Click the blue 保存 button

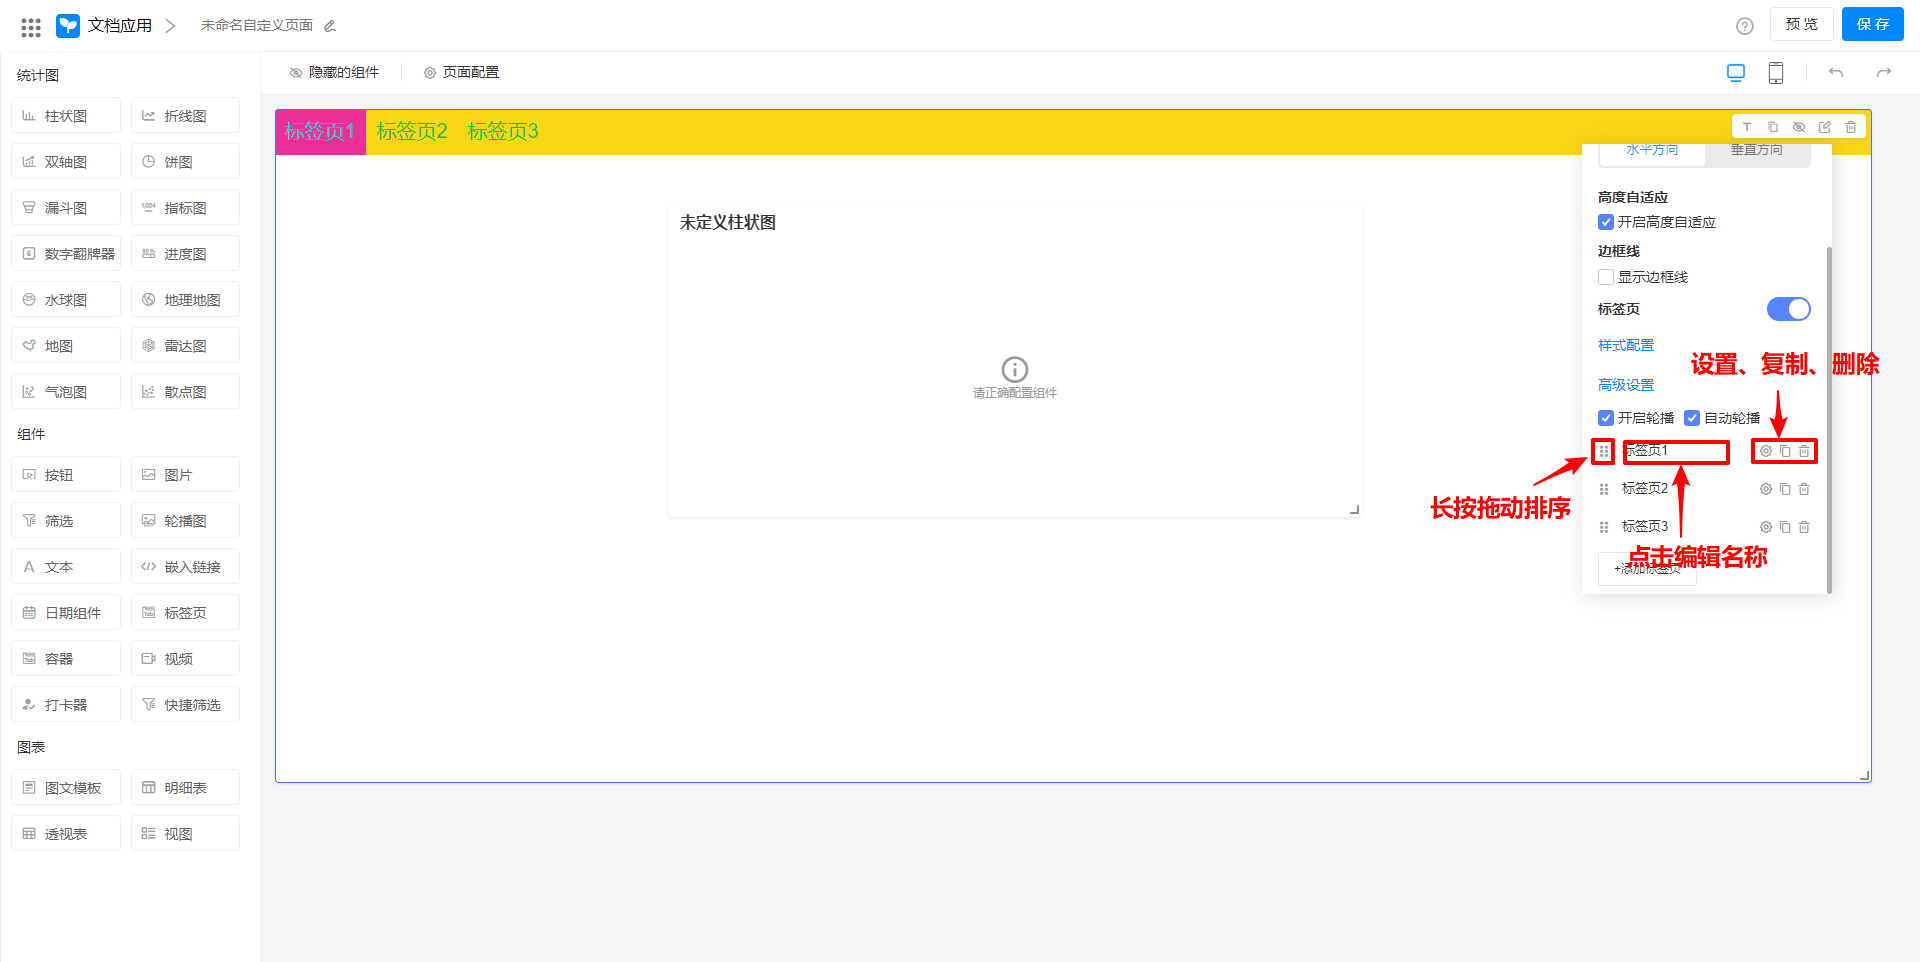(1872, 24)
